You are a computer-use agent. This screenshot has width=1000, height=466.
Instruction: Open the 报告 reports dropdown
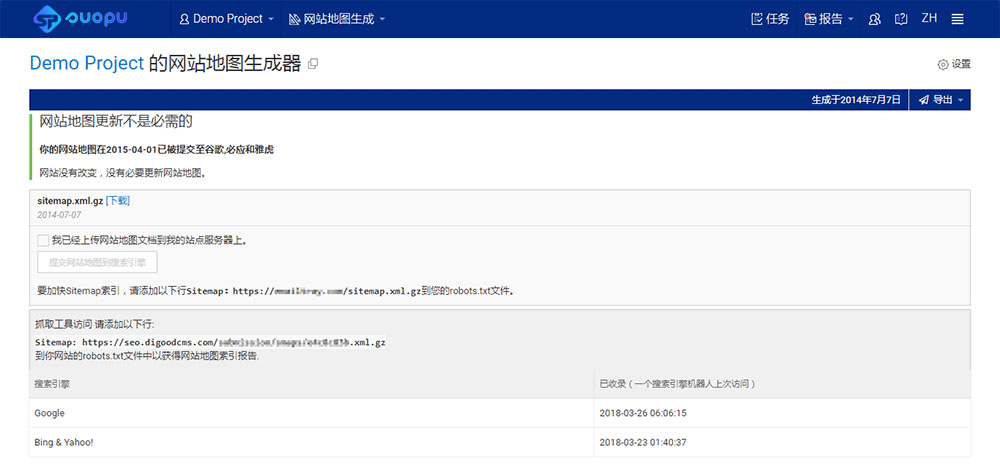tap(828, 18)
